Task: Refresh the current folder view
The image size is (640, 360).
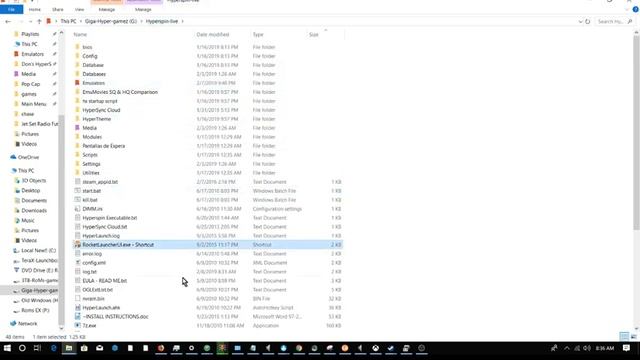Action: (x=588, y=21)
